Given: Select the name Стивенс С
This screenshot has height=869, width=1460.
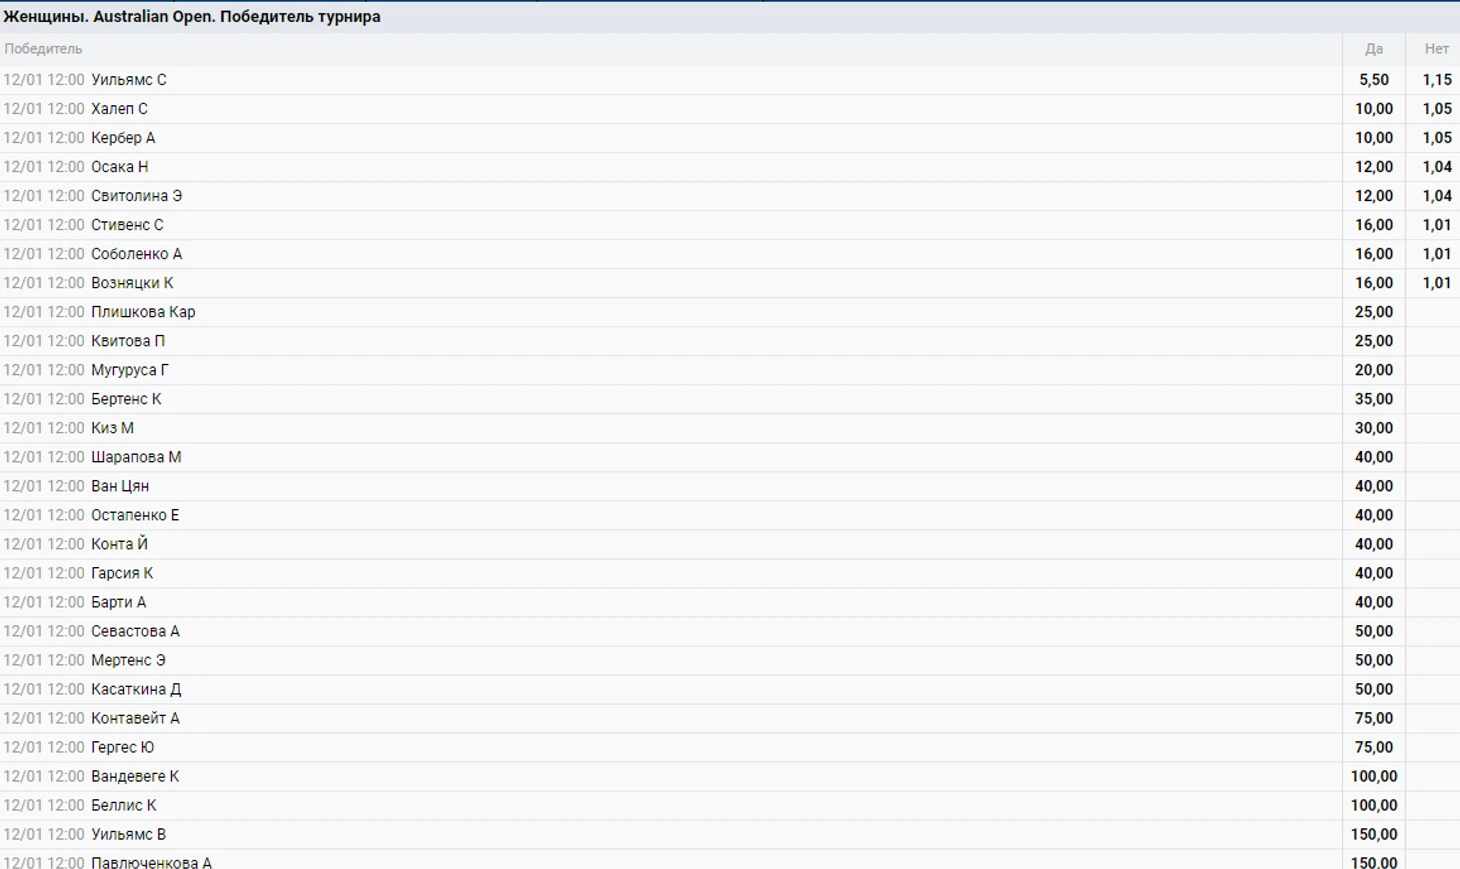Looking at the screenshot, I should (x=127, y=225).
